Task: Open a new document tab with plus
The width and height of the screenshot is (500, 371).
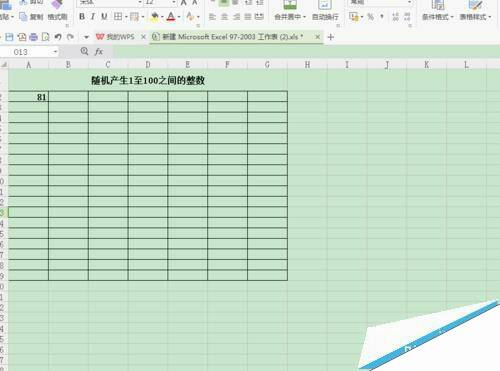Action: click(331, 37)
